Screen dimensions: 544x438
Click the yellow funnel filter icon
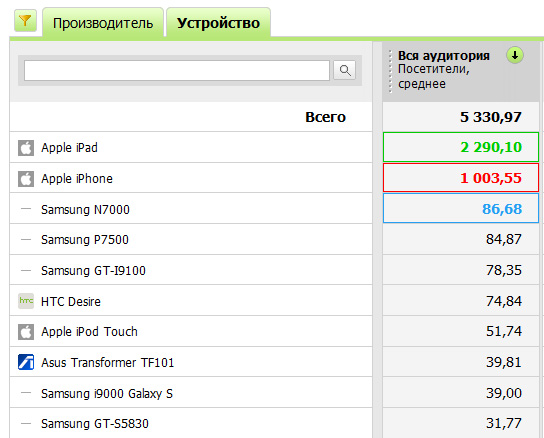point(25,21)
